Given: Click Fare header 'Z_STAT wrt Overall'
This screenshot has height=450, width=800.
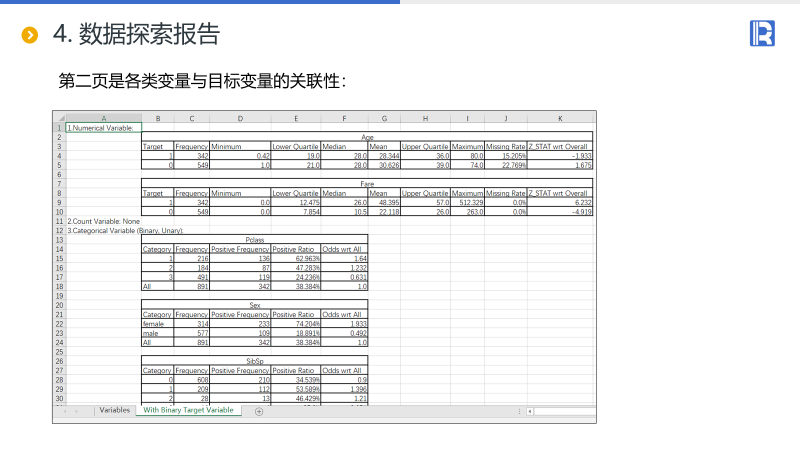Looking at the screenshot, I should coord(558,193).
